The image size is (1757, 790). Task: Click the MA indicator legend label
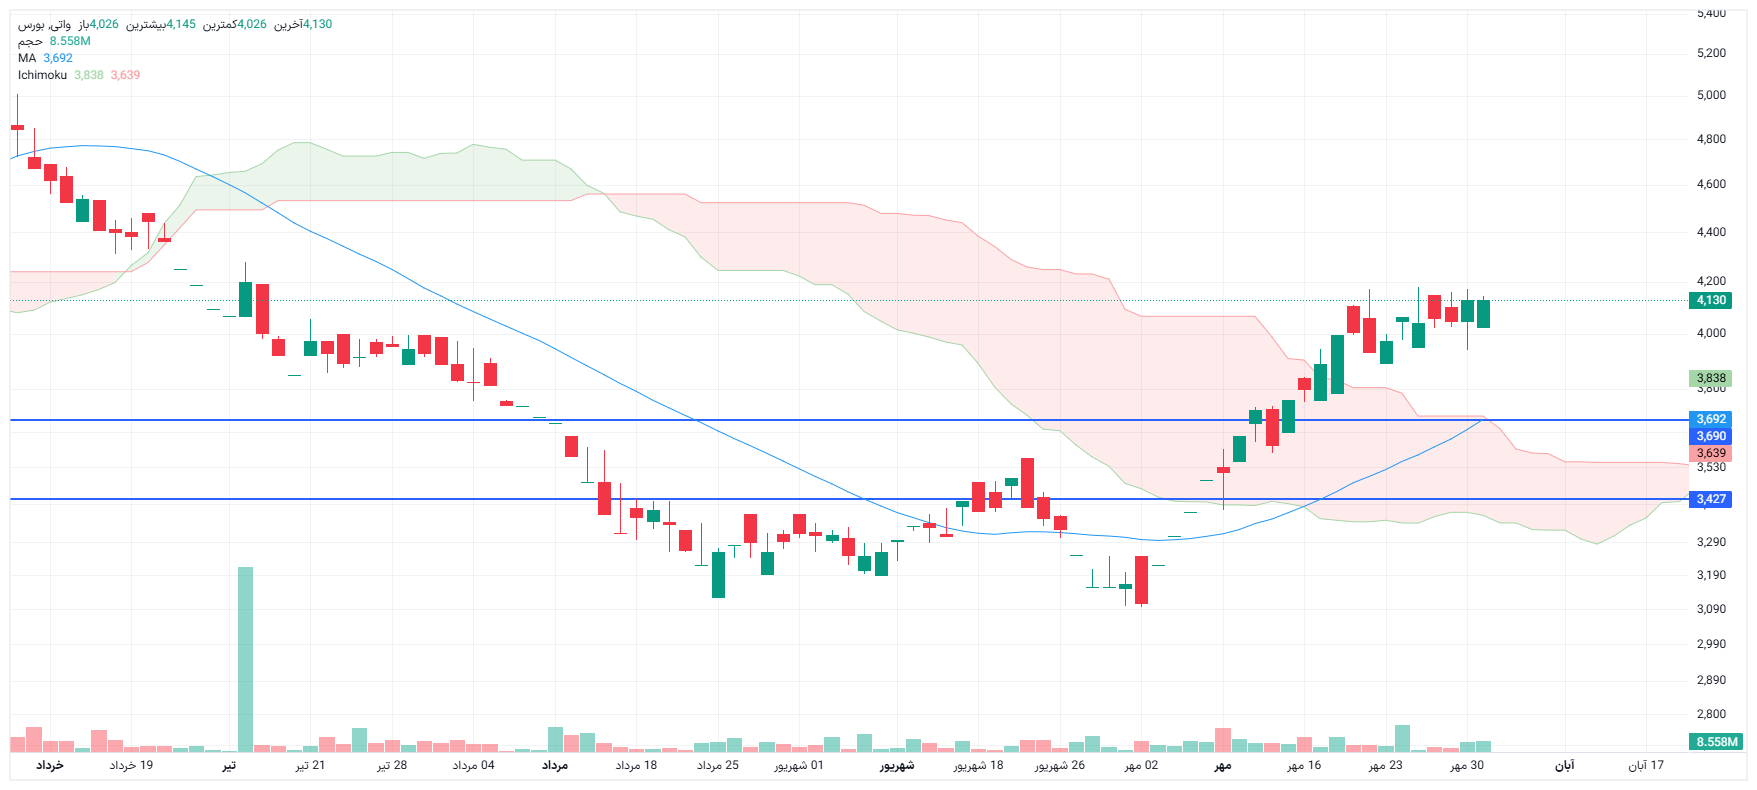(27, 58)
